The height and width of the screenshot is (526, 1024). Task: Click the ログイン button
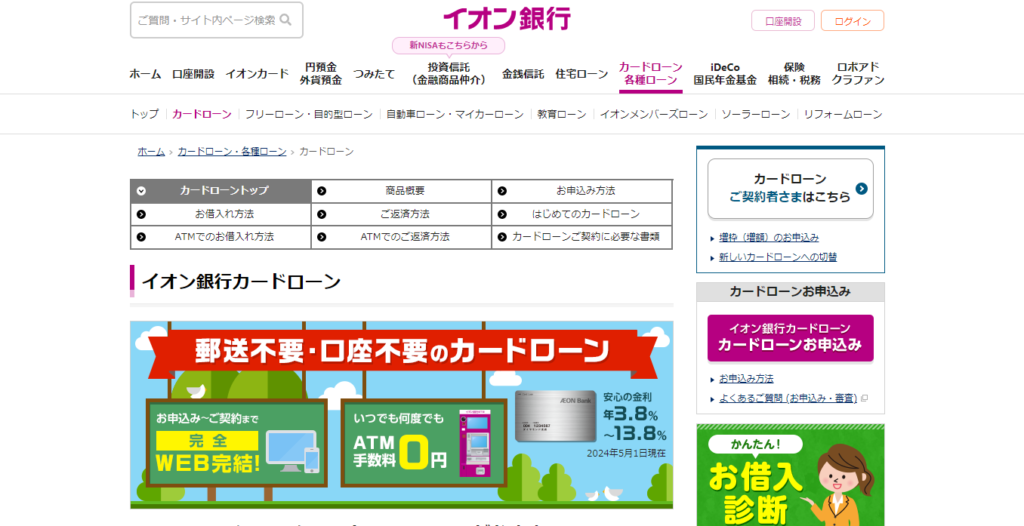pos(852,21)
